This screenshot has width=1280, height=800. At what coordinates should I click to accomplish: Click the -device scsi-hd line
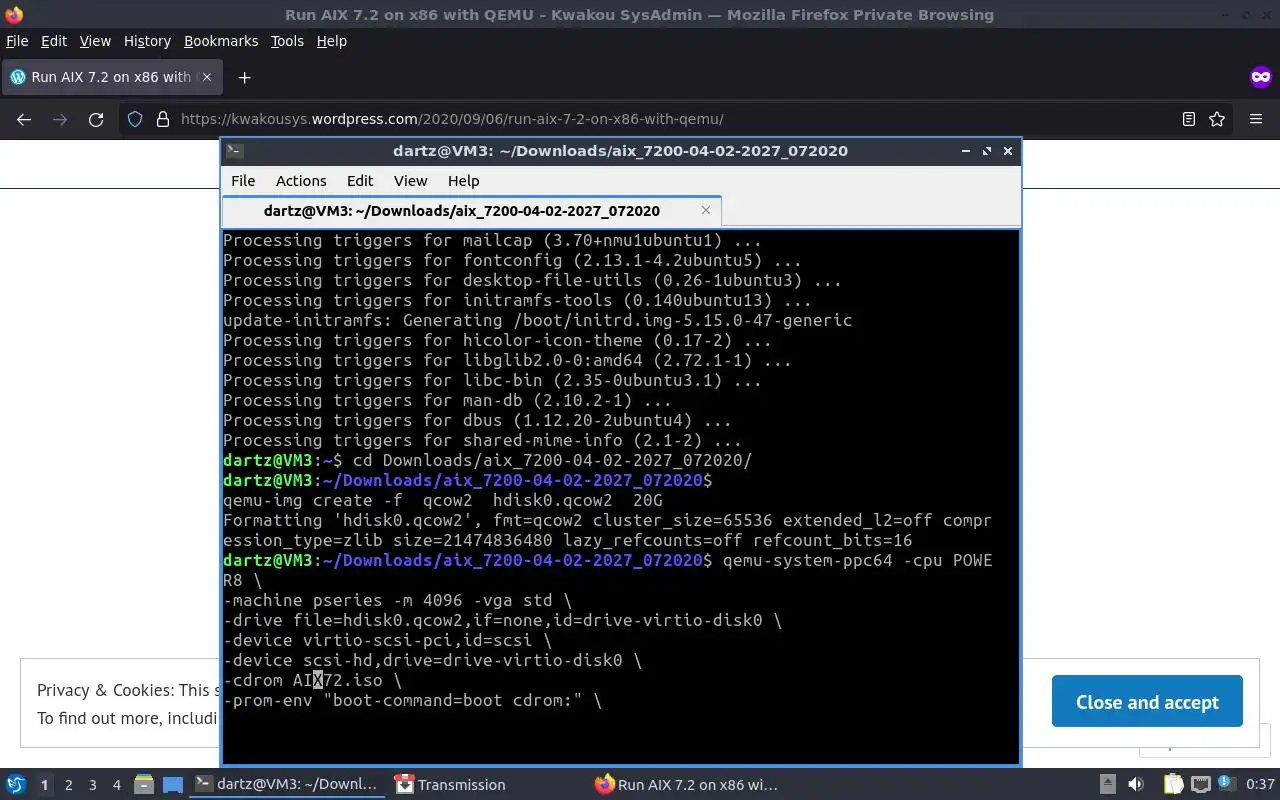(432, 660)
